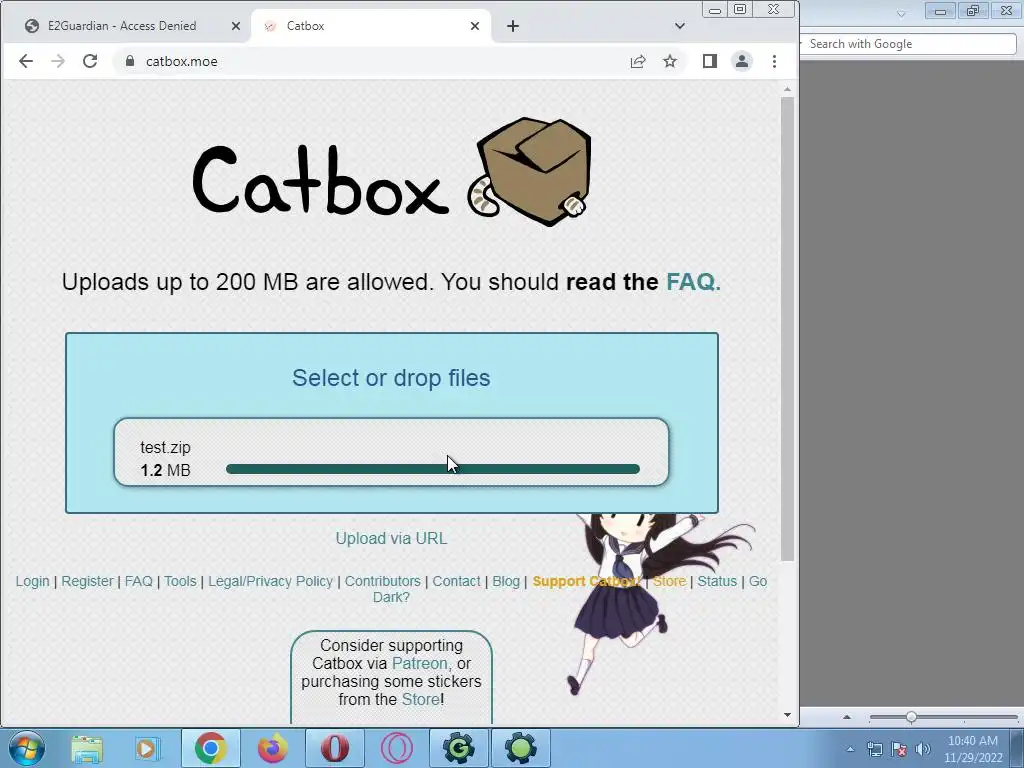Image resolution: width=1024 pixels, height=768 pixels.
Task: Open the Upload via URL link
Action: [x=391, y=539]
